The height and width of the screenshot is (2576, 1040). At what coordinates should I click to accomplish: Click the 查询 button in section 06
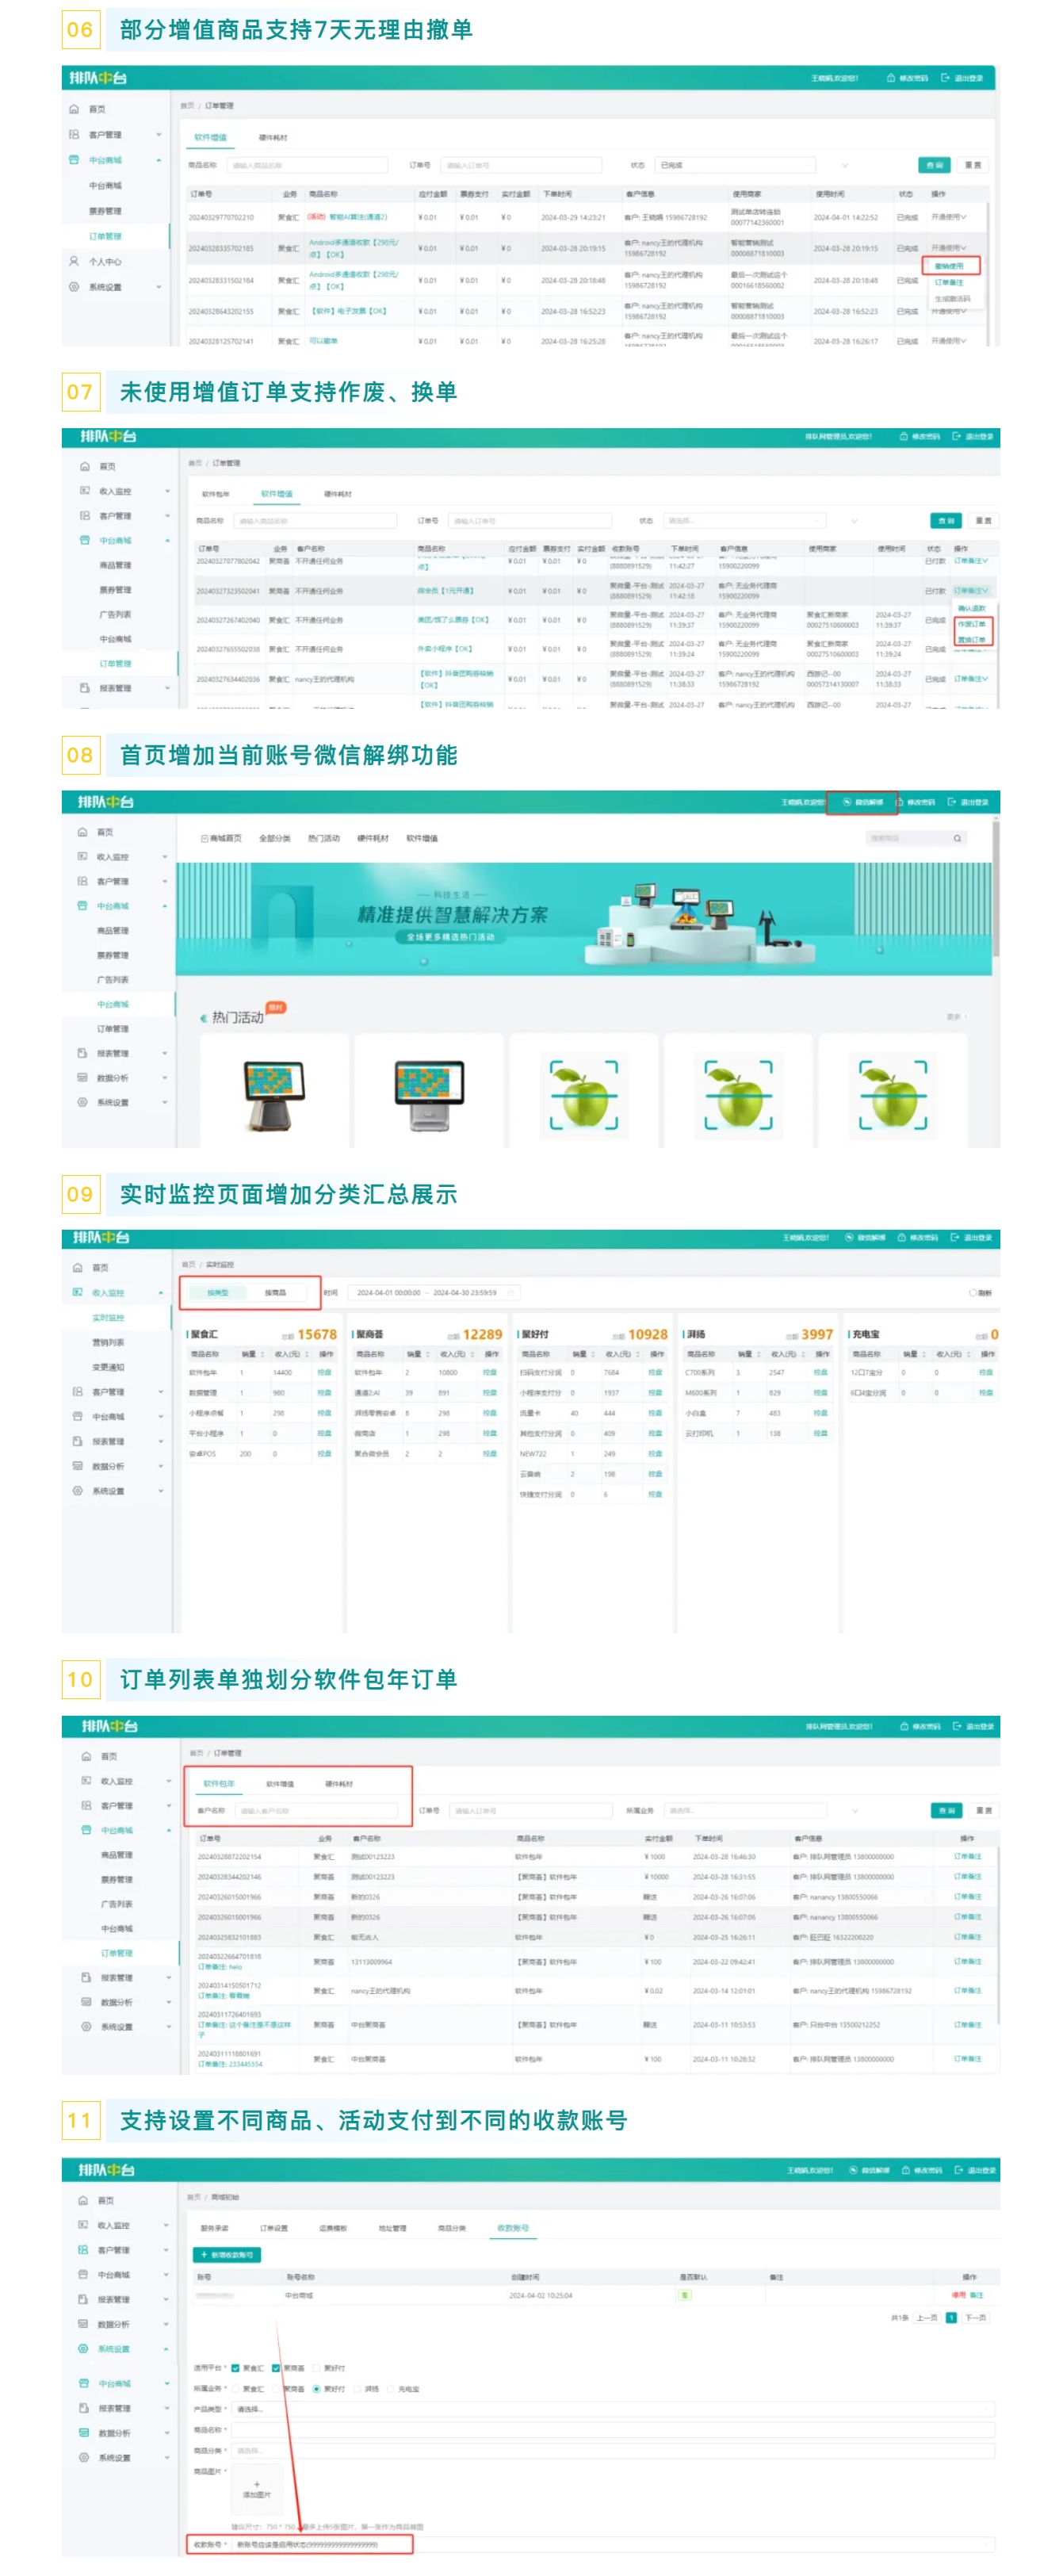(934, 165)
